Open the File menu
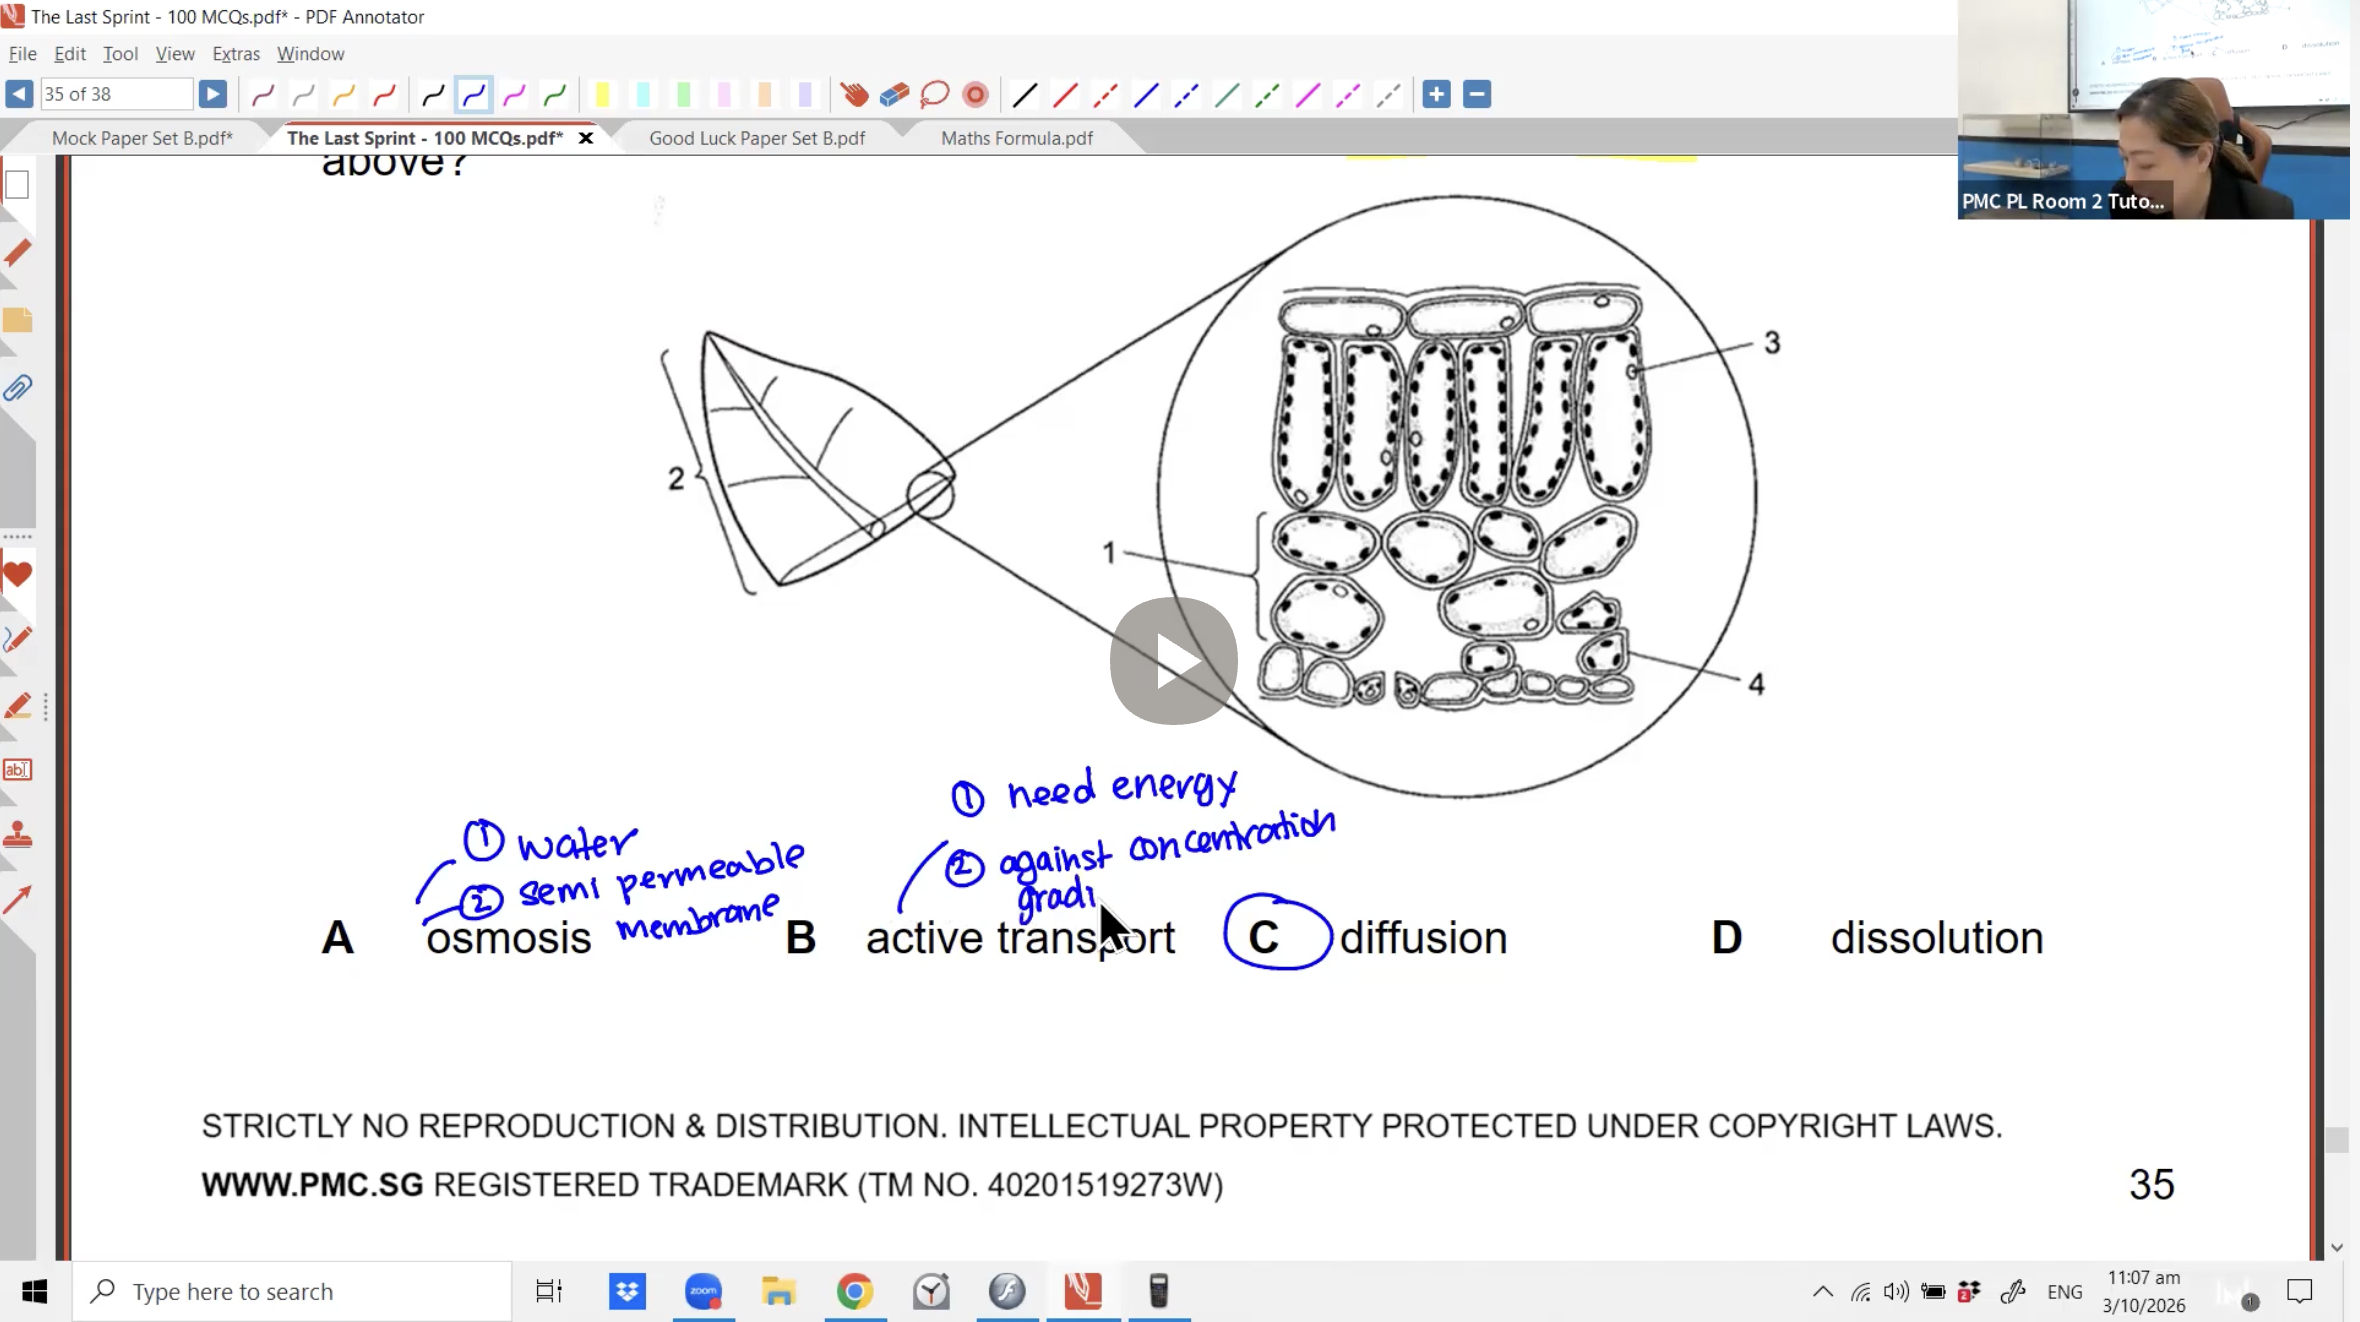This screenshot has height=1322, width=2360. pos(22,54)
